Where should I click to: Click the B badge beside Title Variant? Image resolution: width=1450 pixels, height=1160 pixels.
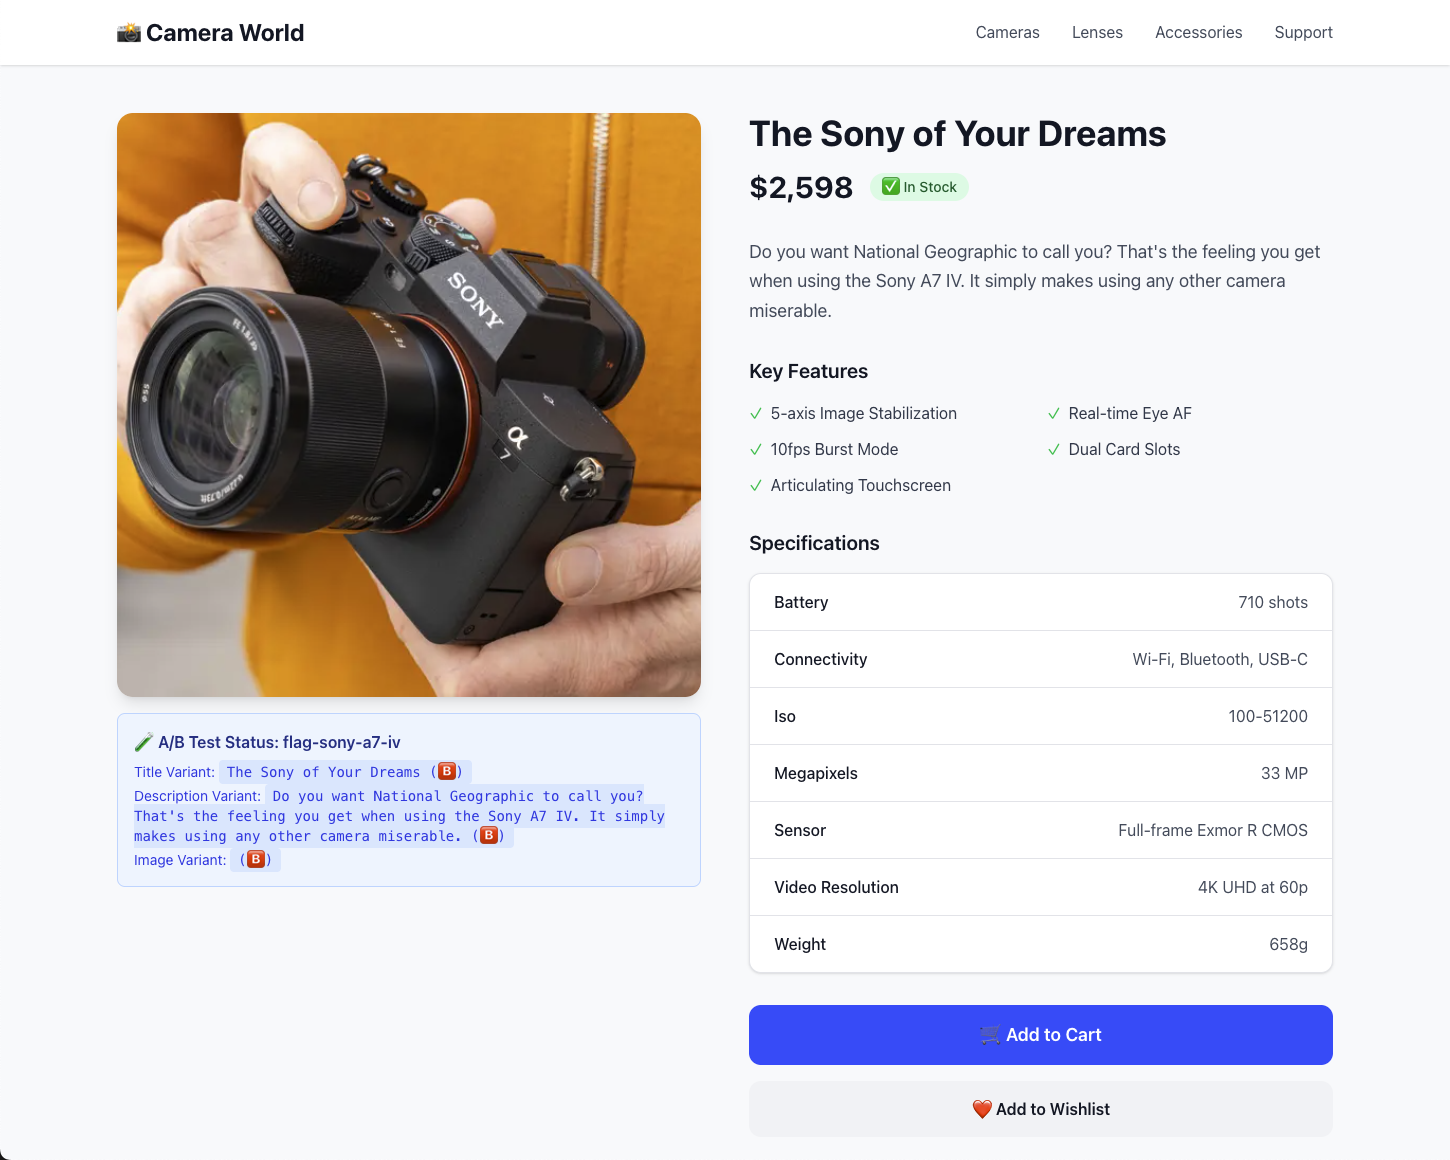(447, 771)
